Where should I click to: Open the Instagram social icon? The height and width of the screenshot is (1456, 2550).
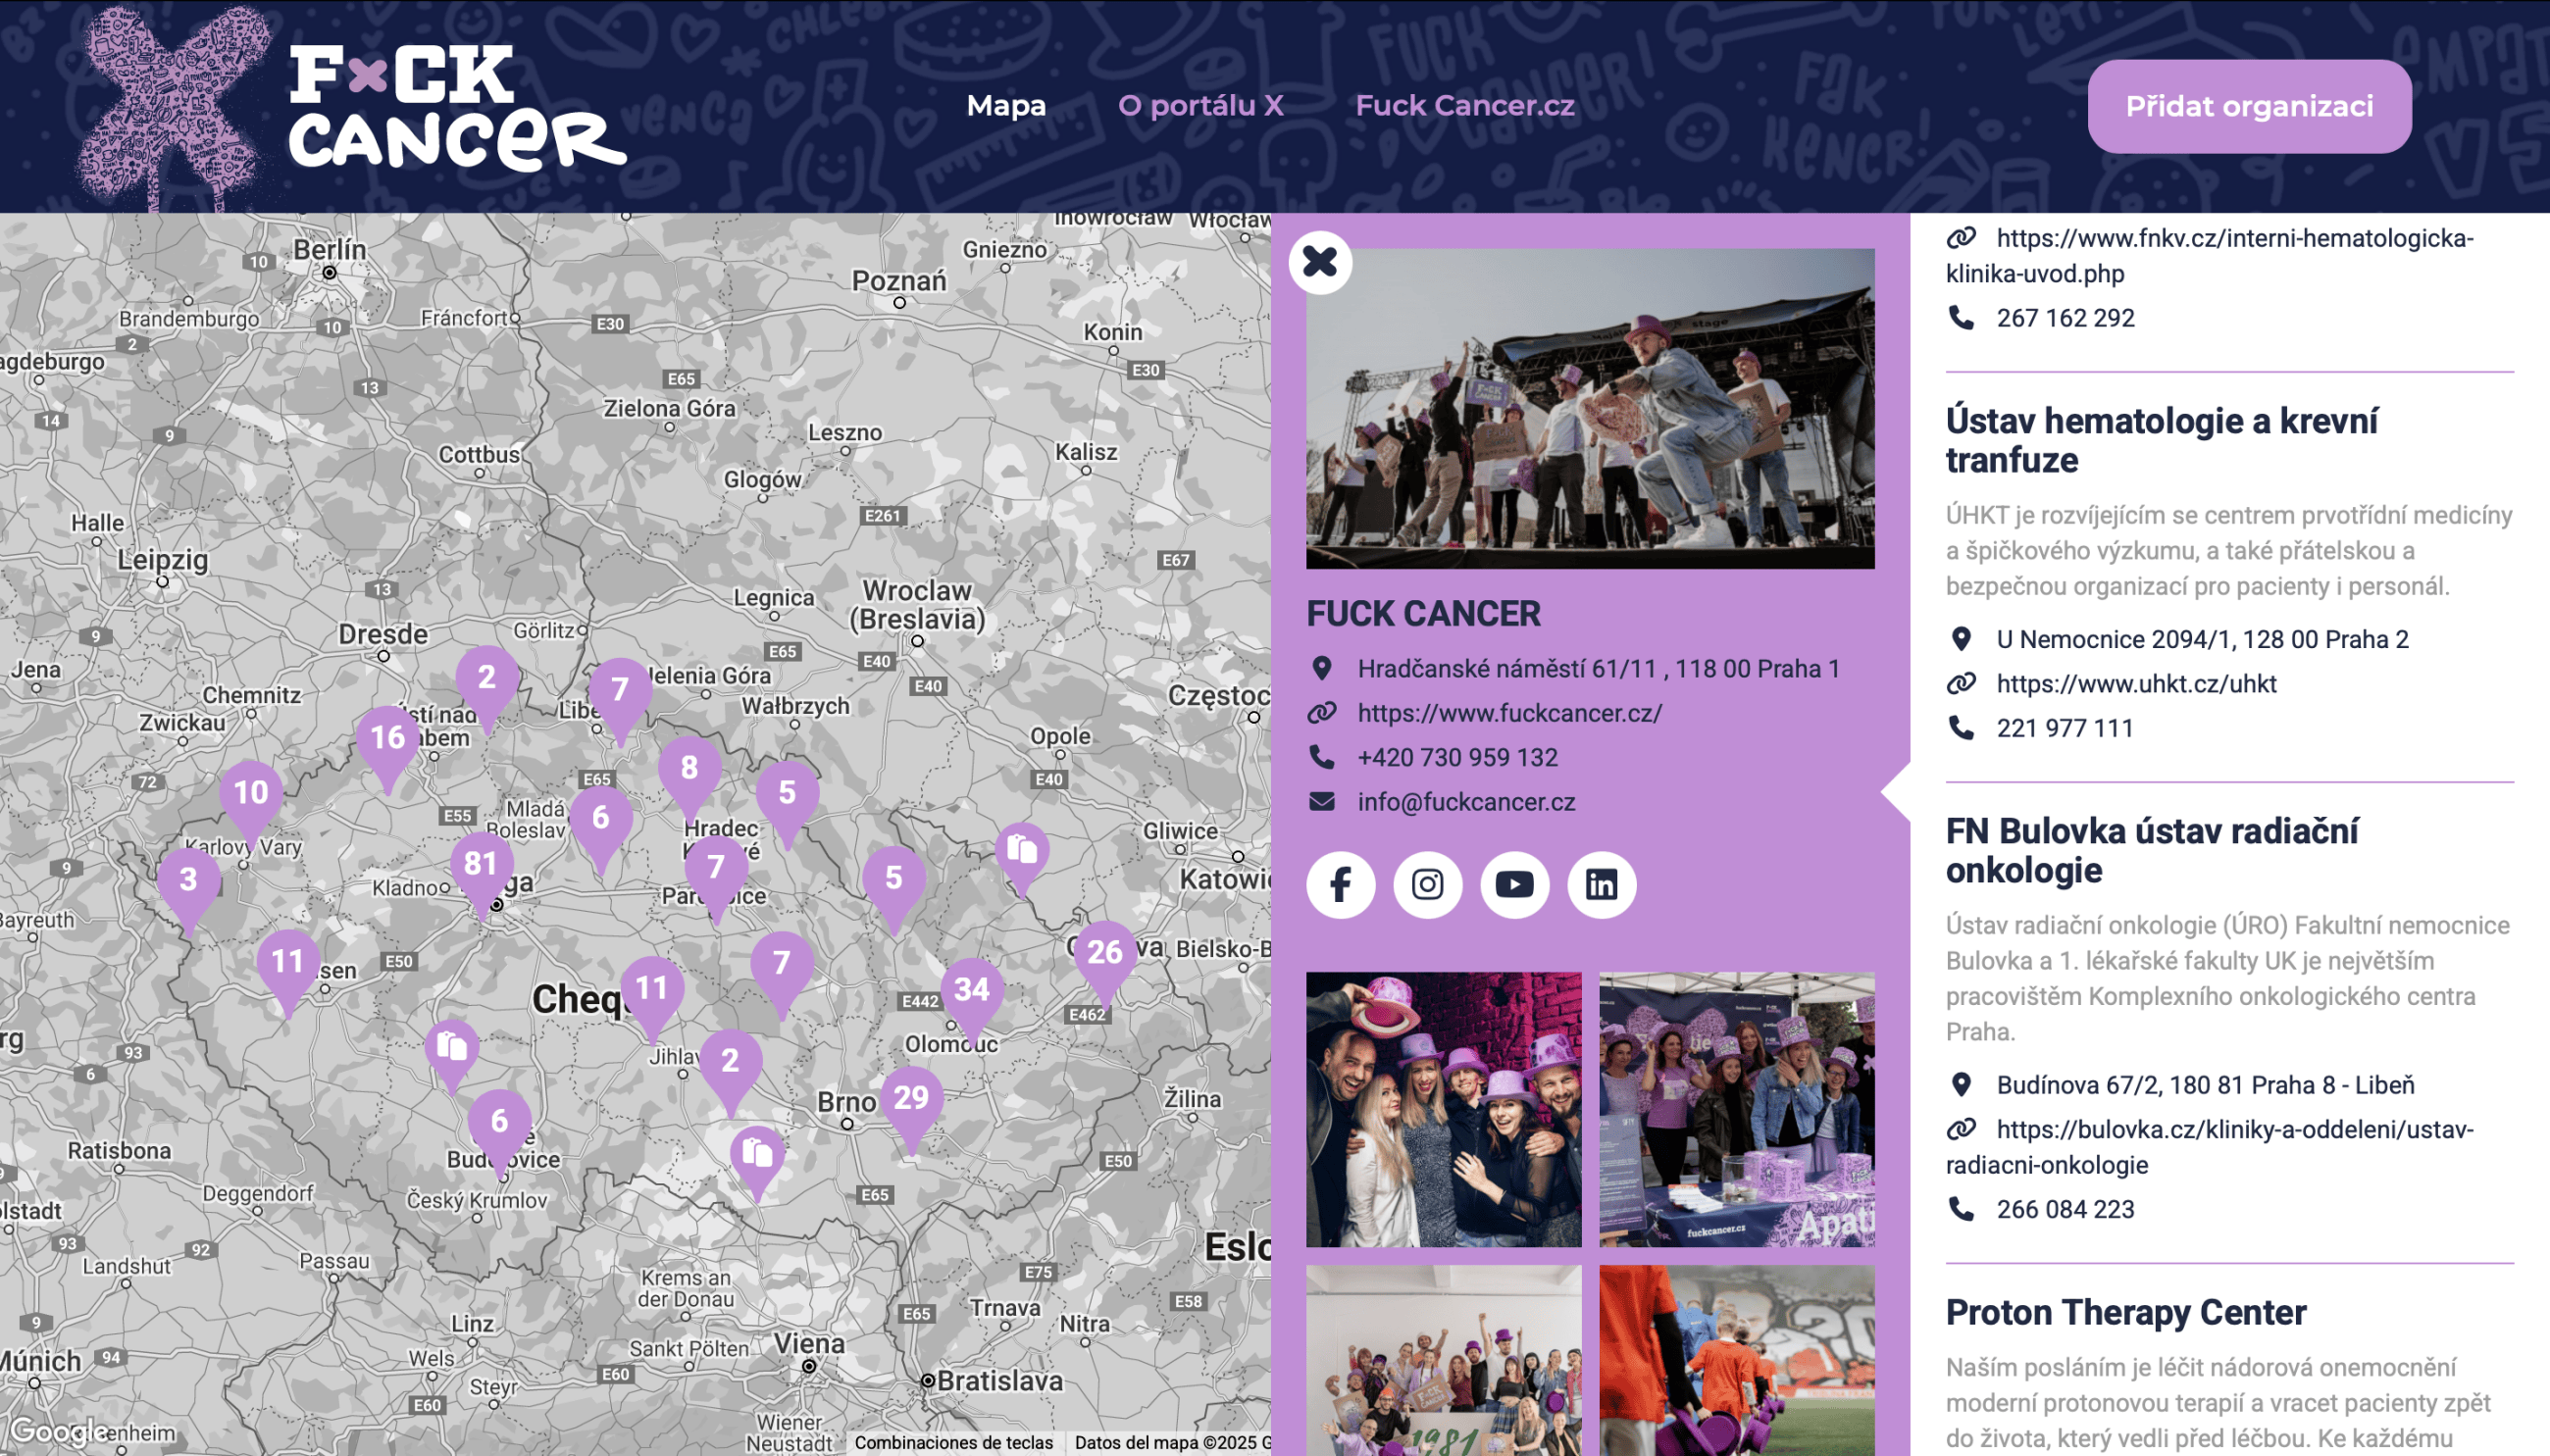click(x=1427, y=884)
